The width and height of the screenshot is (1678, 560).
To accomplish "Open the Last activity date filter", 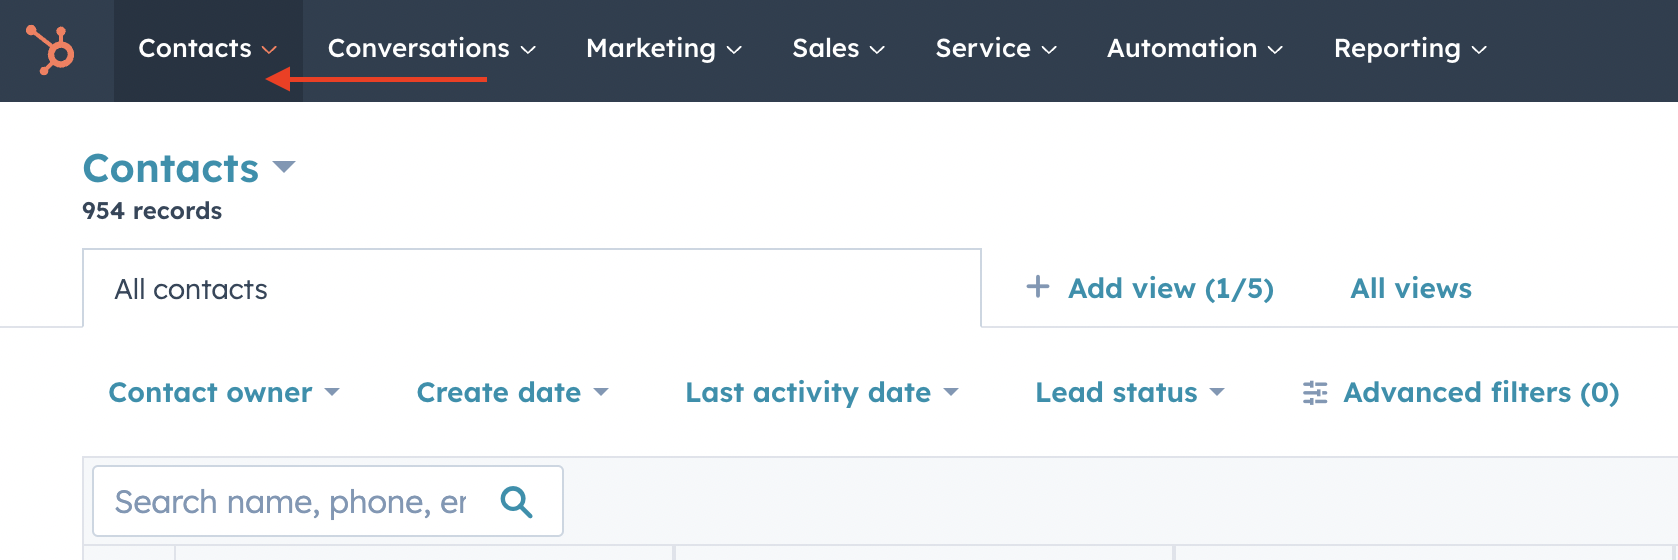I will coord(821,393).
